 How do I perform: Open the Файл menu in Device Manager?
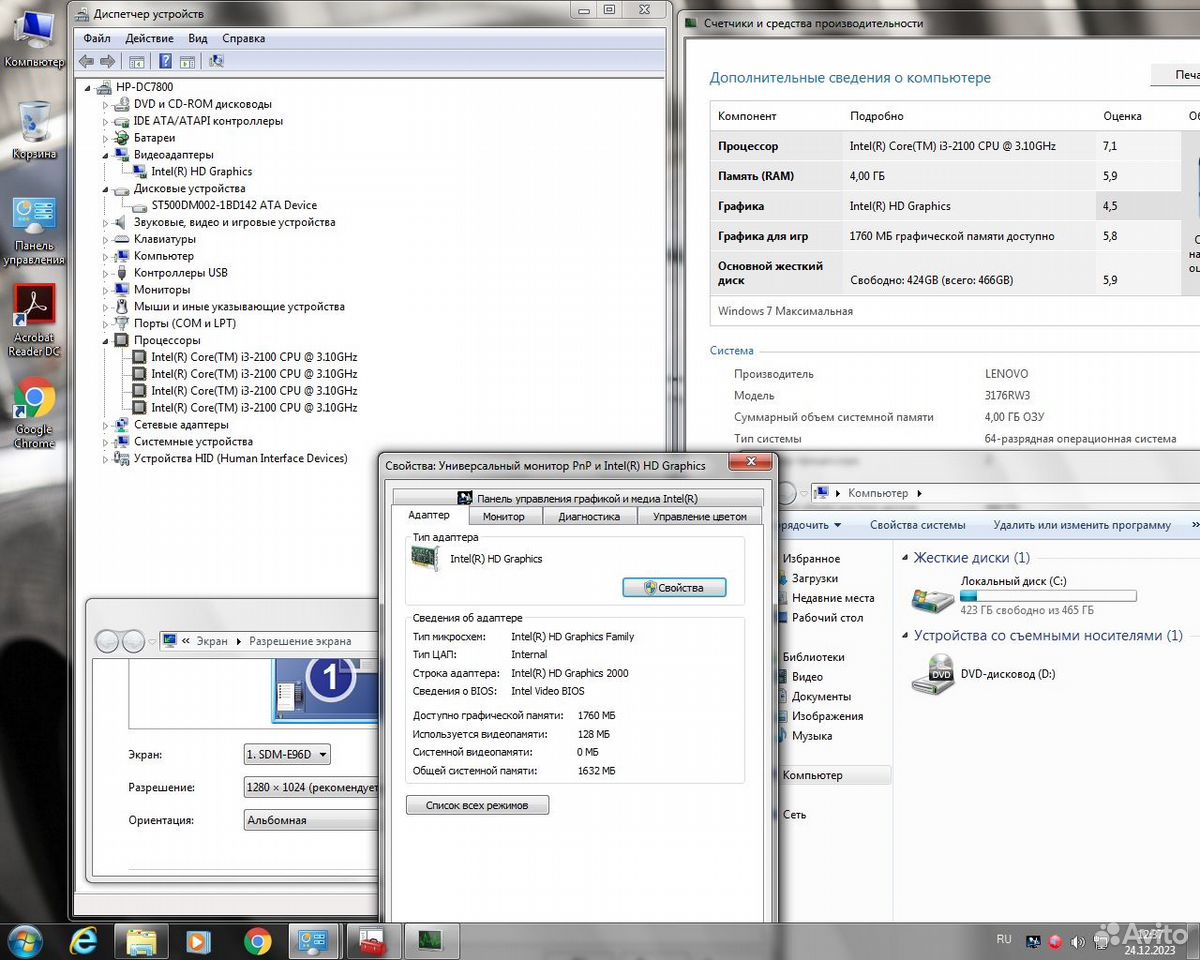(97, 38)
